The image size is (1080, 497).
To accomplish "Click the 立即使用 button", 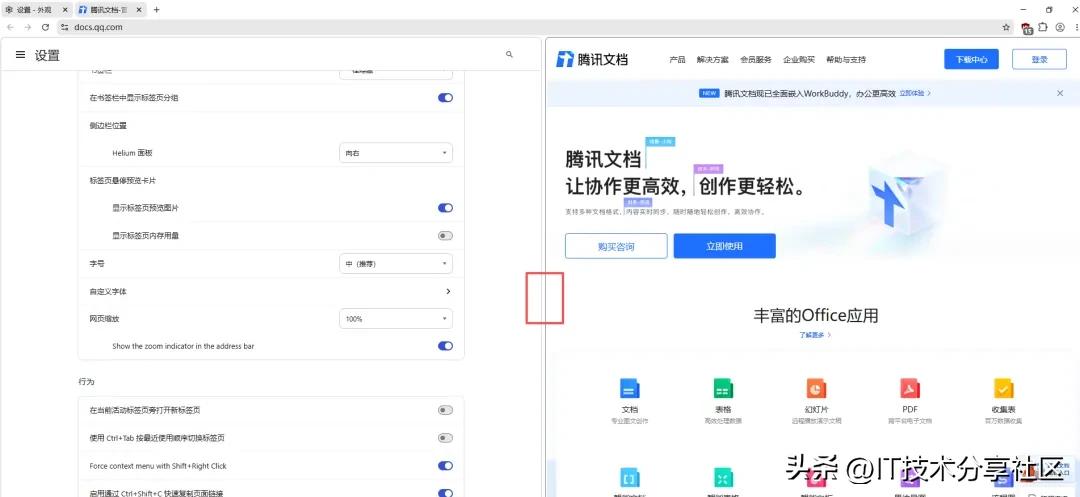I will tap(725, 246).
